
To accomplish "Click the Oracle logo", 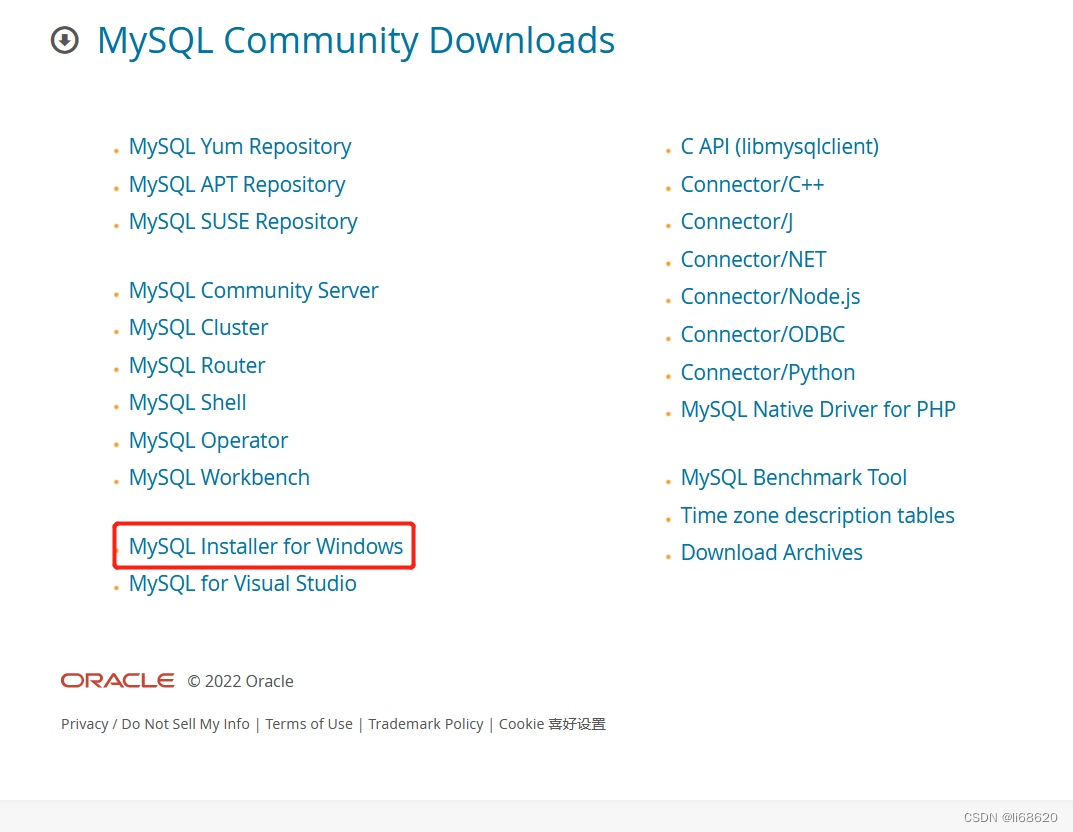I will [x=118, y=681].
